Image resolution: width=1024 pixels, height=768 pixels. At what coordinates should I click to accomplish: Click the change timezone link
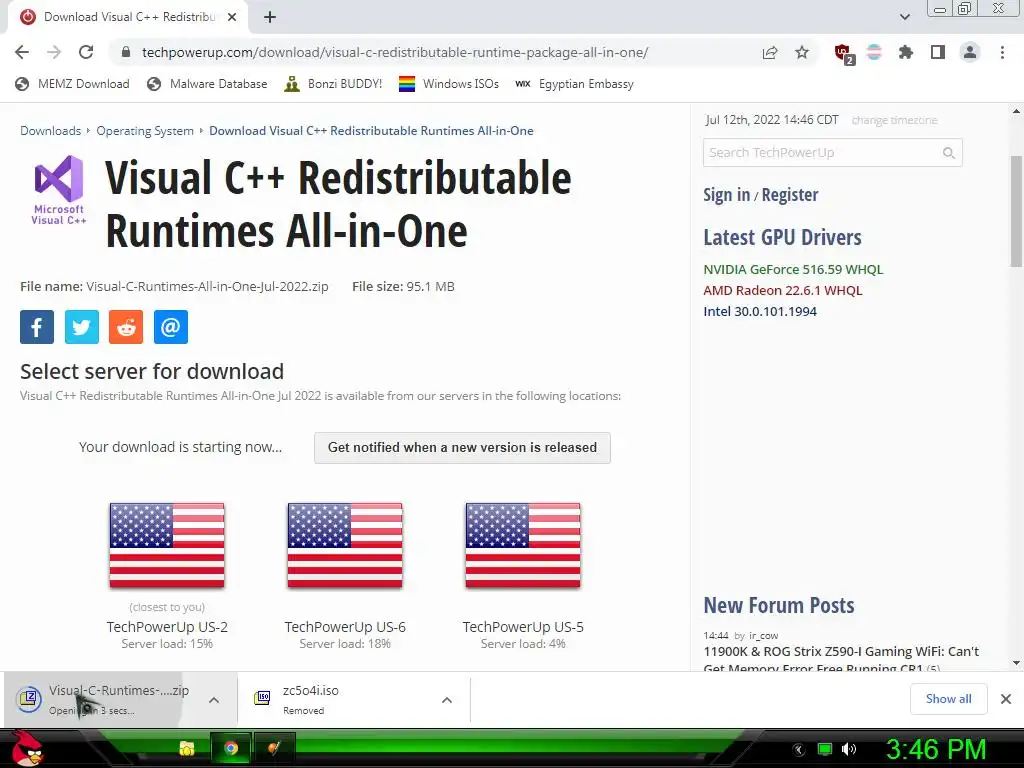click(x=895, y=120)
